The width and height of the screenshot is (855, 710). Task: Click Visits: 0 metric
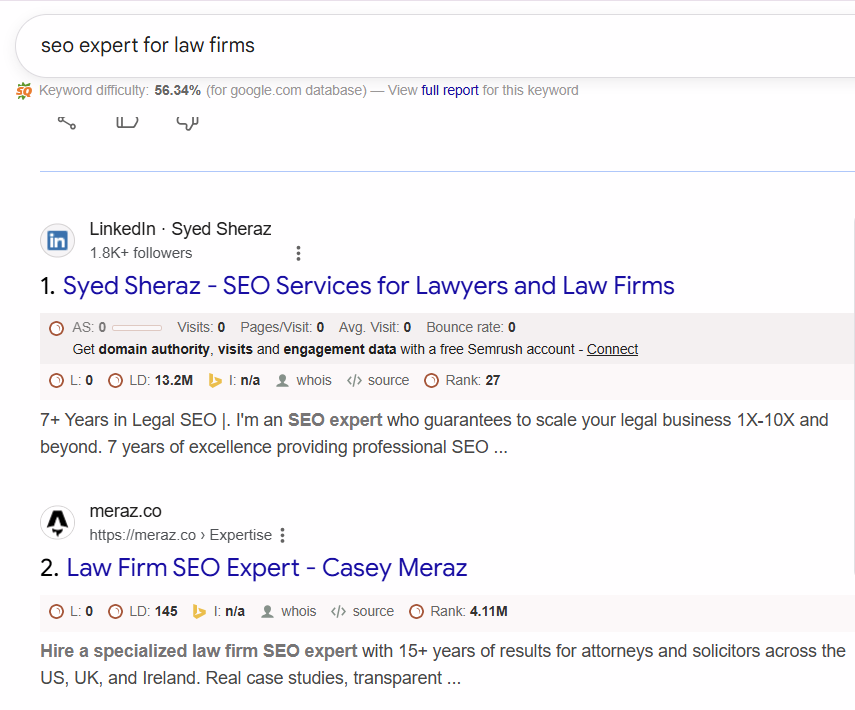(201, 327)
